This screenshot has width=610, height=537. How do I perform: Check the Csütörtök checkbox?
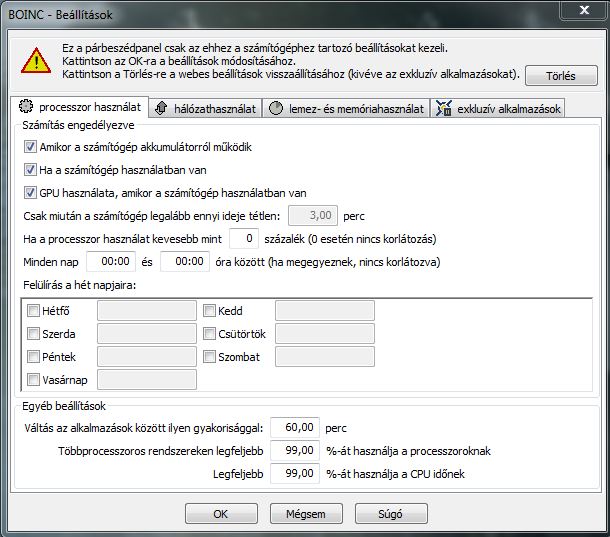click(209, 333)
